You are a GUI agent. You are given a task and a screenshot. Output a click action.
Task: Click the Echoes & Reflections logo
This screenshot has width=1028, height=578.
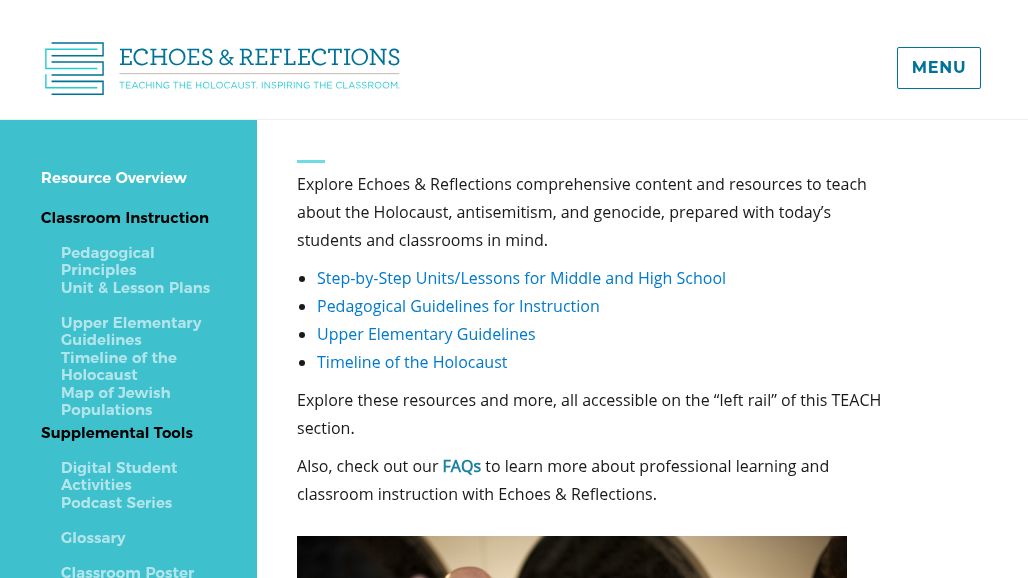click(222, 68)
